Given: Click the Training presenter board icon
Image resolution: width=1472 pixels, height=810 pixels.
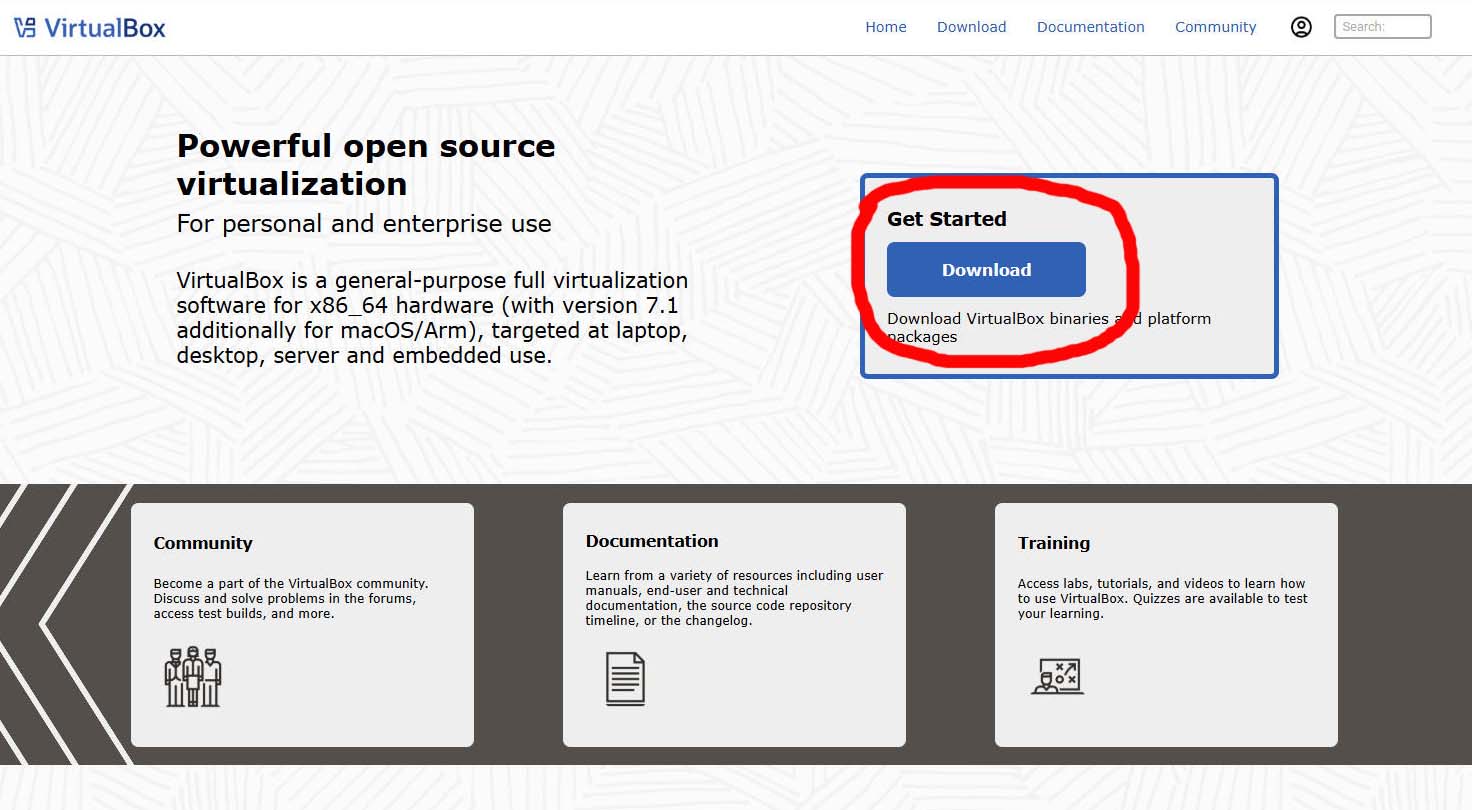Looking at the screenshot, I should click(1057, 676).
